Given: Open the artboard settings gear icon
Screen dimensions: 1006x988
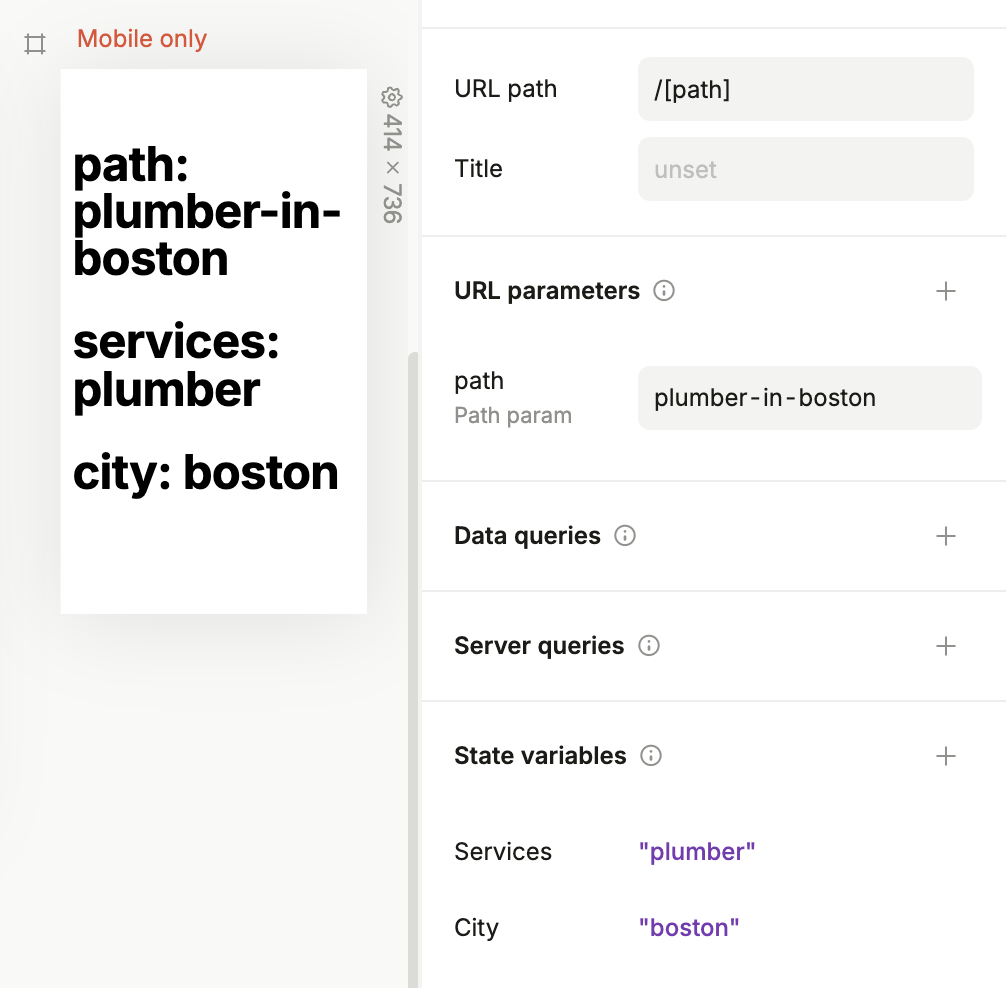Looking at the screenshot, I should (x=391, y=97).
